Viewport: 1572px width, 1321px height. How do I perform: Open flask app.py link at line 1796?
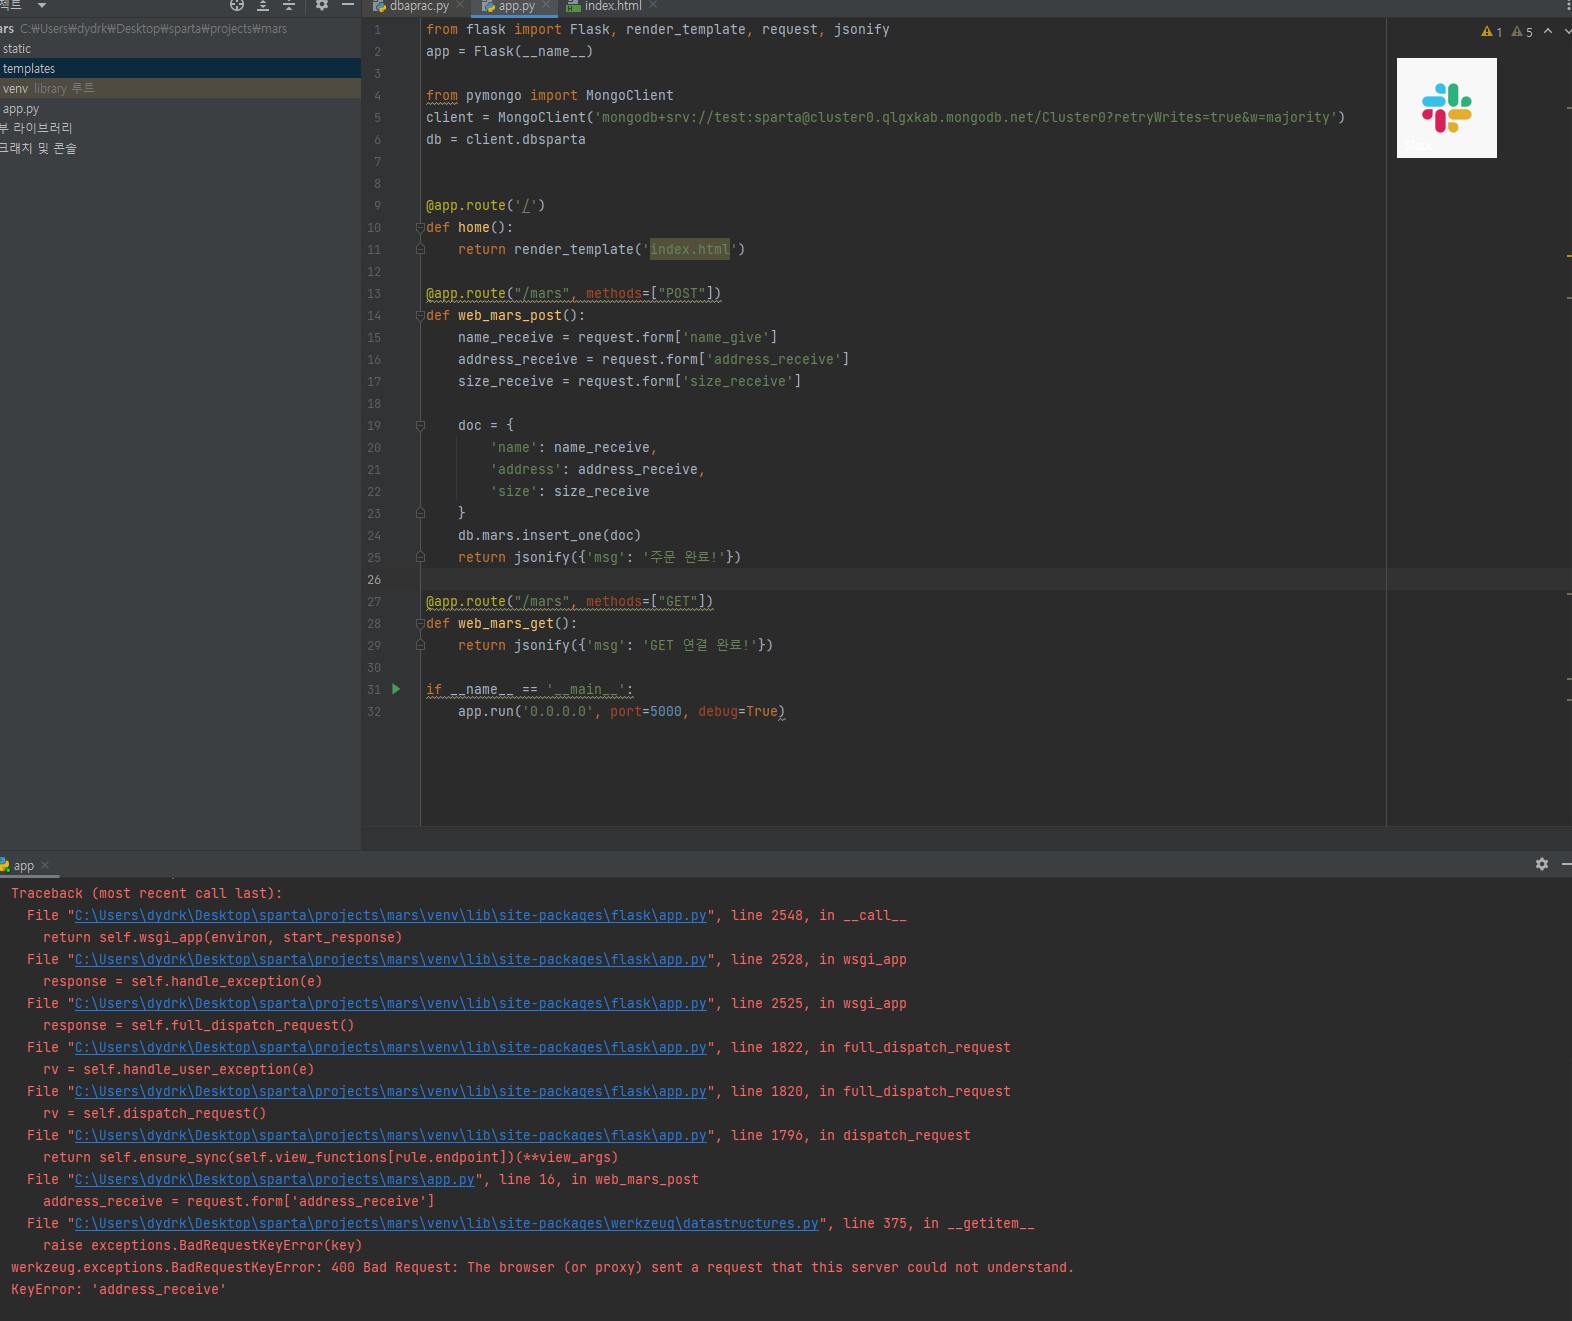tap(391, 1136)
